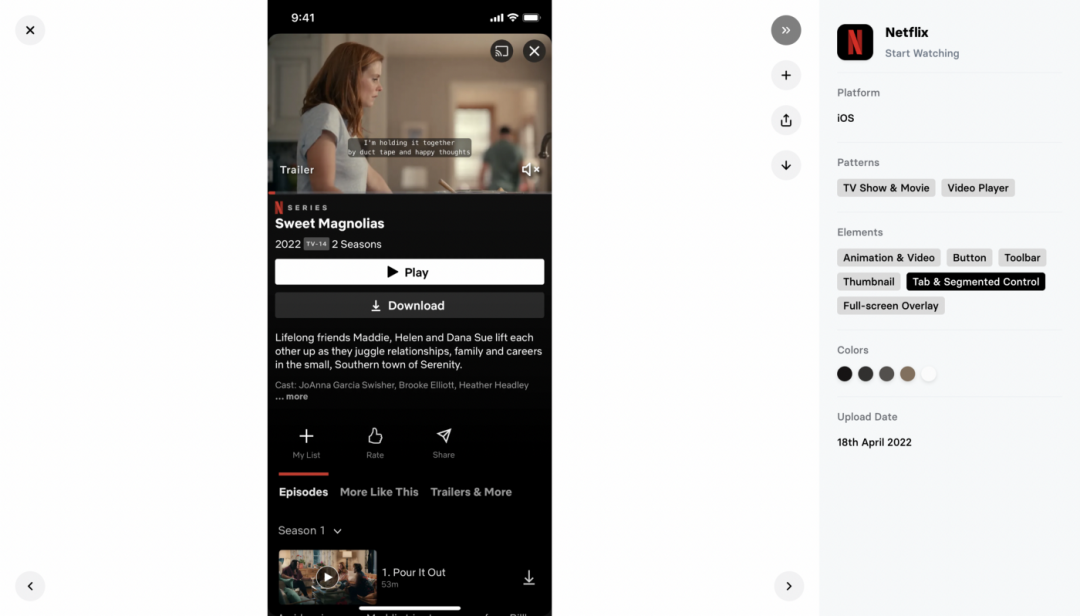The width and height of the screenshot is (1080, 616).
Task: Collapse the details sidebar with the double chevron
Action: tap(786, 30)
